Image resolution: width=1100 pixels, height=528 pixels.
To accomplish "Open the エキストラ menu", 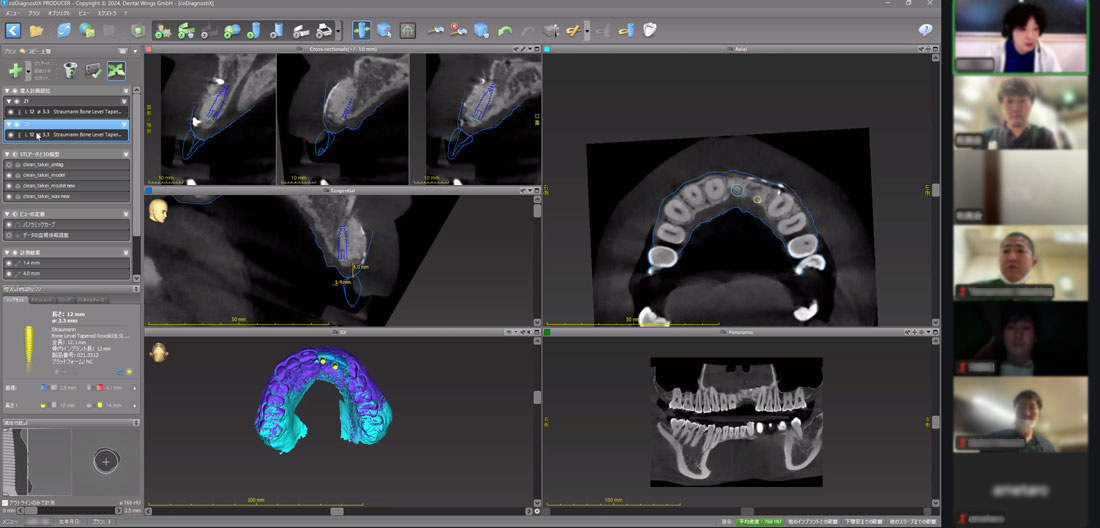I will (x=106, y=14).
